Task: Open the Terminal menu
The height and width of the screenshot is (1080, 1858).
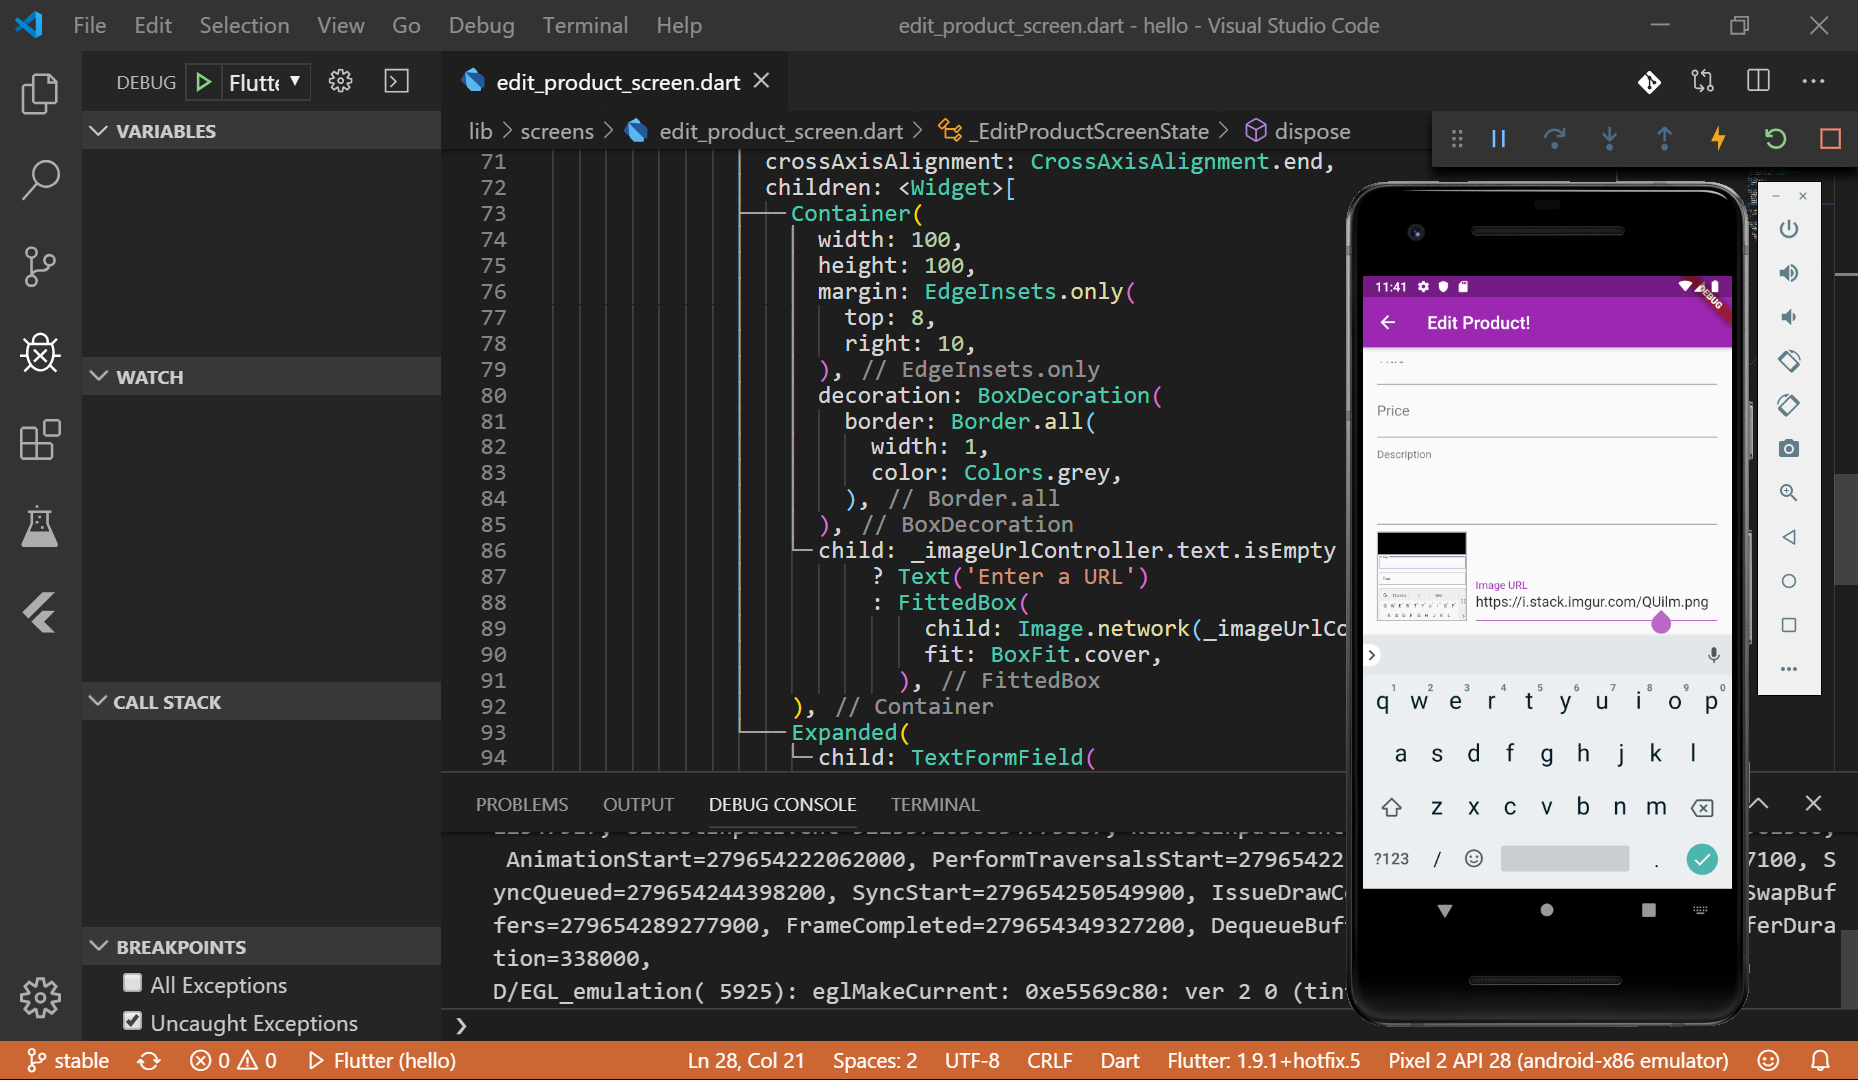Action: click(x=585, y=25)
